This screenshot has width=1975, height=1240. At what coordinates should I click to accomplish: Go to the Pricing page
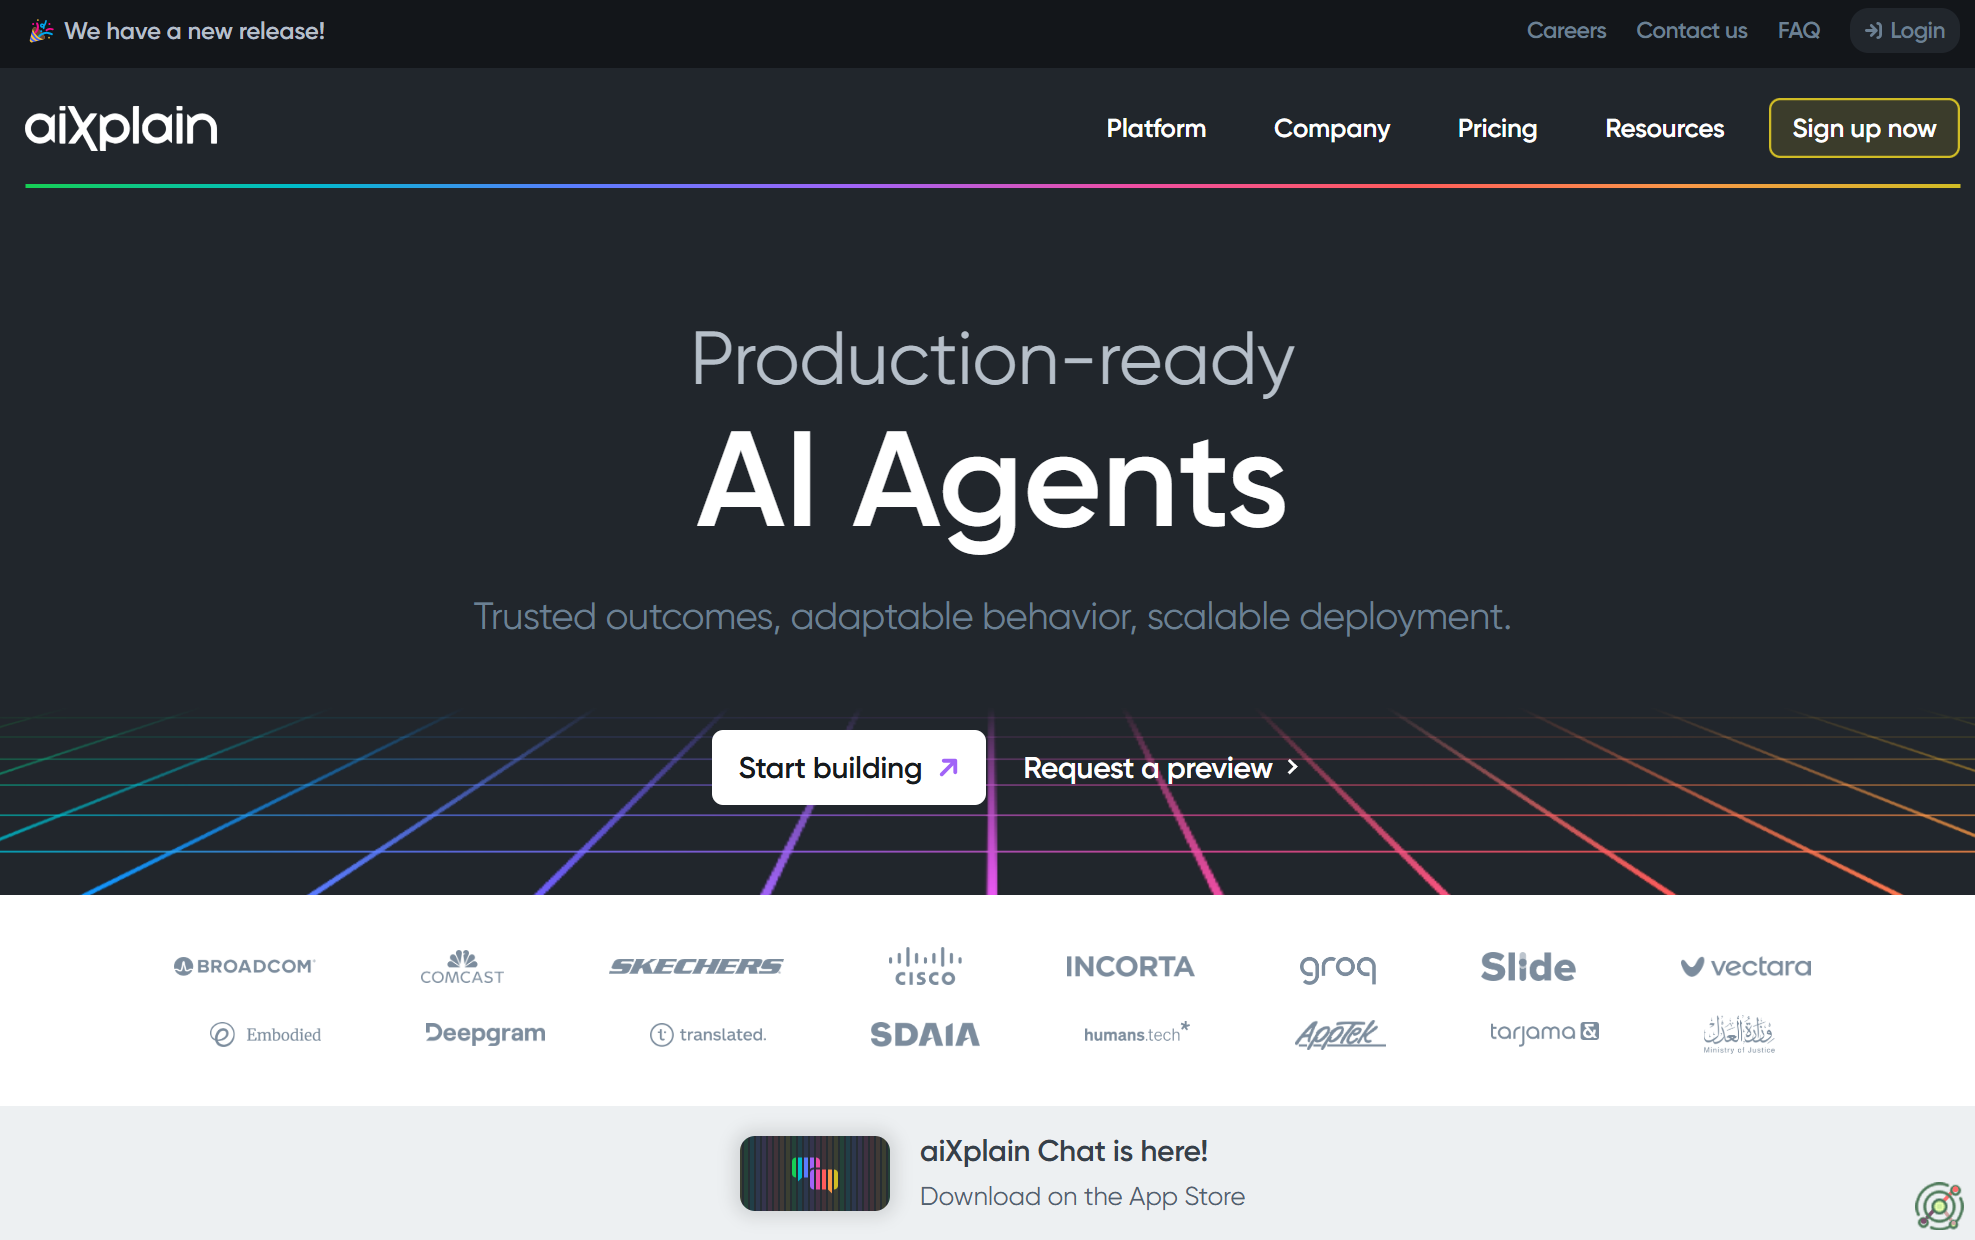coord(1497,128)
